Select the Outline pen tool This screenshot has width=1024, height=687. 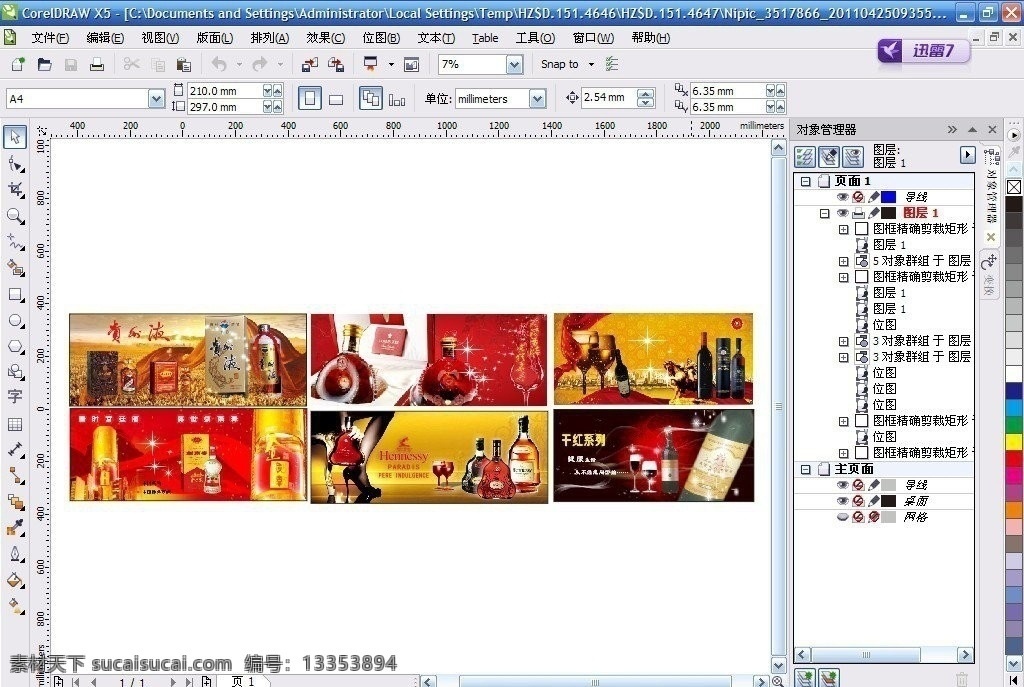(16, 554)
